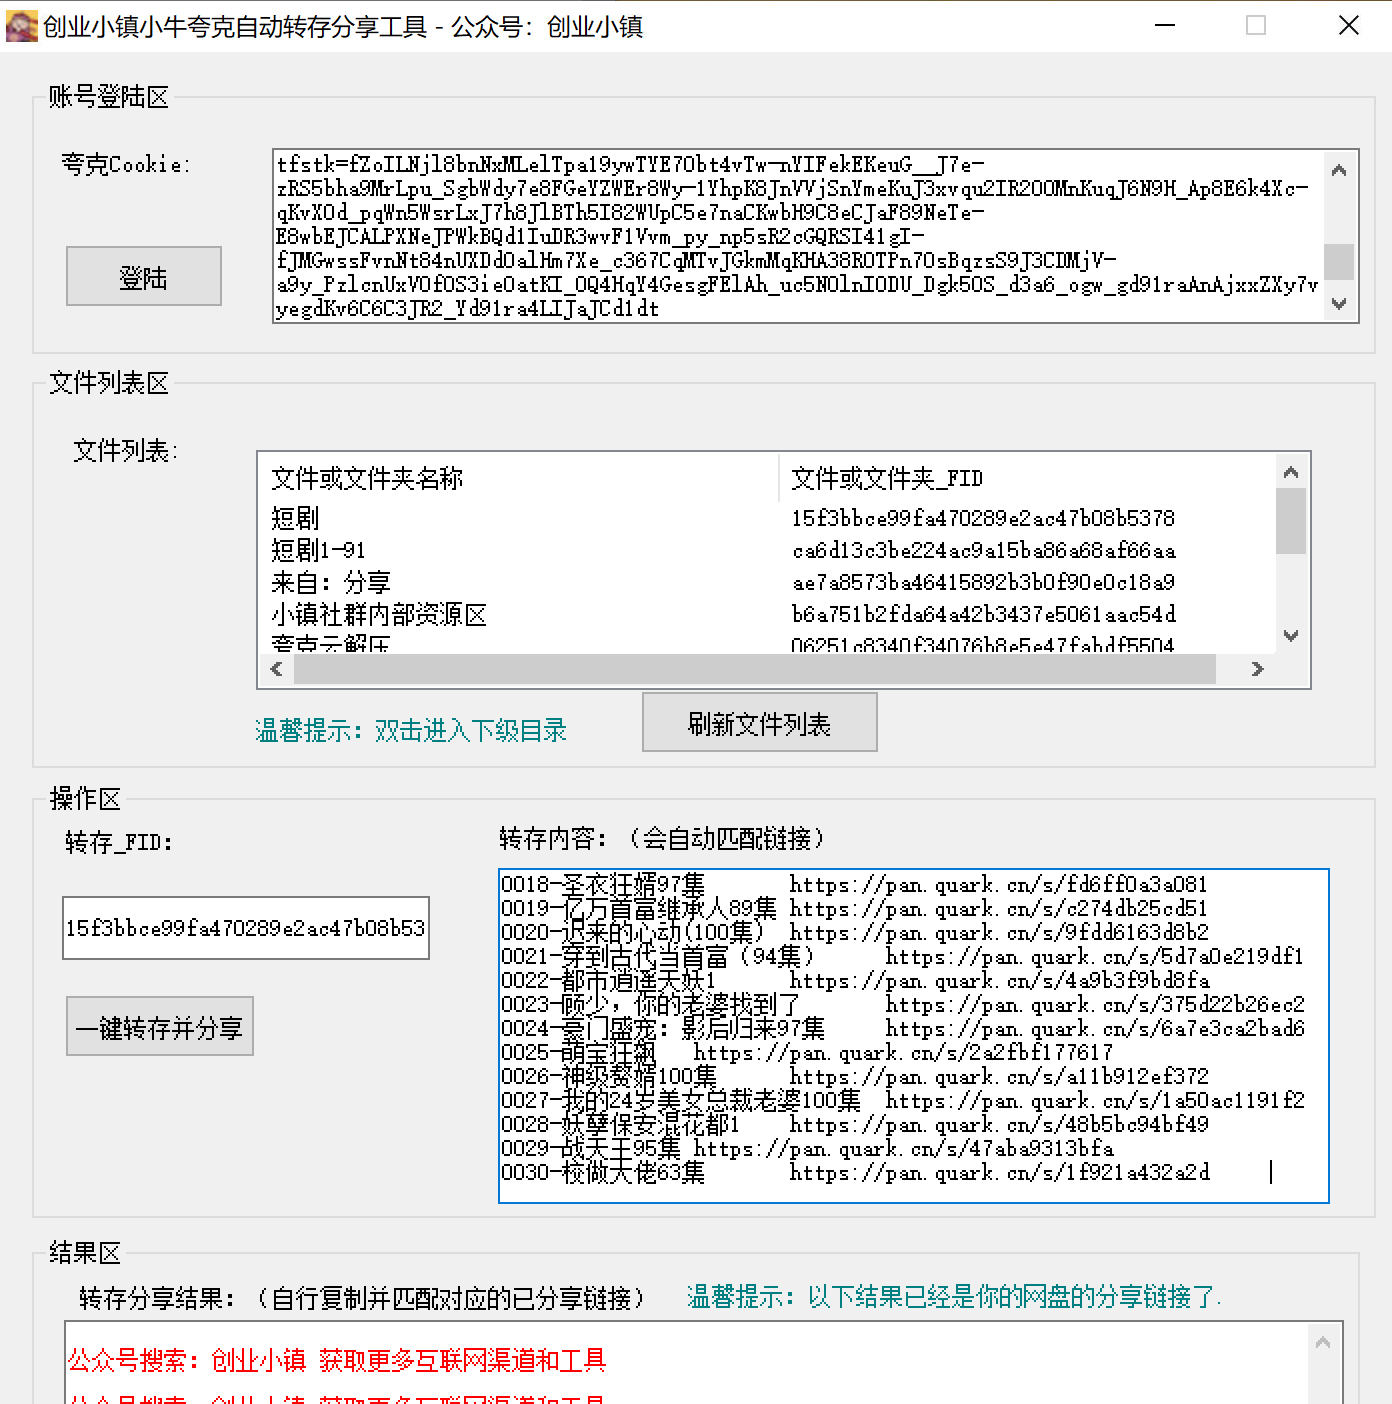
Task: Click the cookie box scroll-up arrow
Action: point(1340,169)
